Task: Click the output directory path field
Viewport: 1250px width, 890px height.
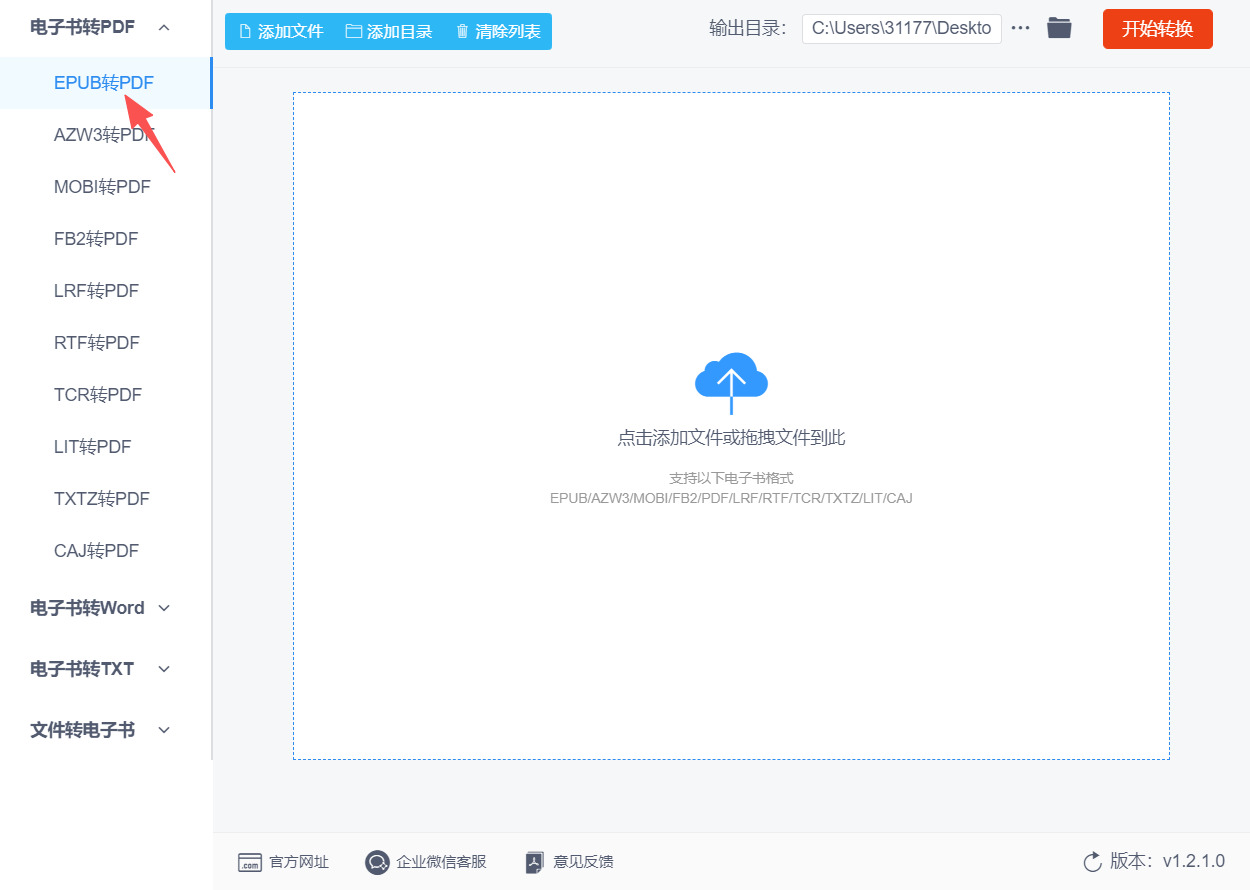Action: tap(902, 29)
